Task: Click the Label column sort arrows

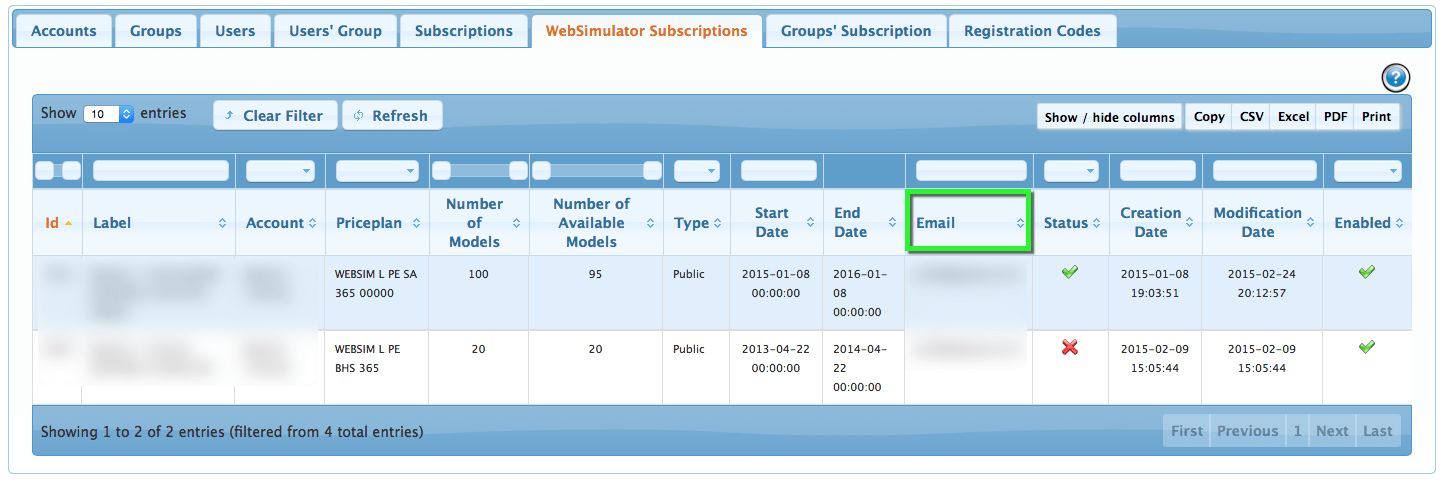Action: (x=222, y=223)
